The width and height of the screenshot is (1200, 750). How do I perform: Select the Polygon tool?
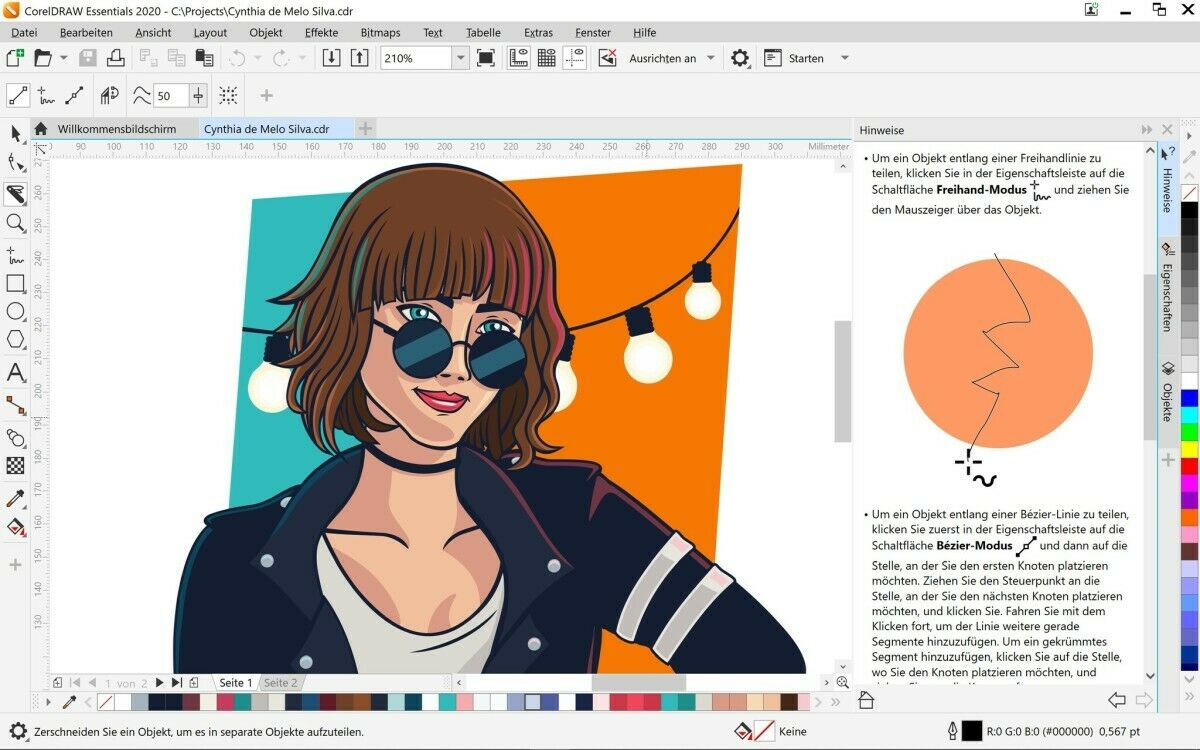(x=15, y=340)
